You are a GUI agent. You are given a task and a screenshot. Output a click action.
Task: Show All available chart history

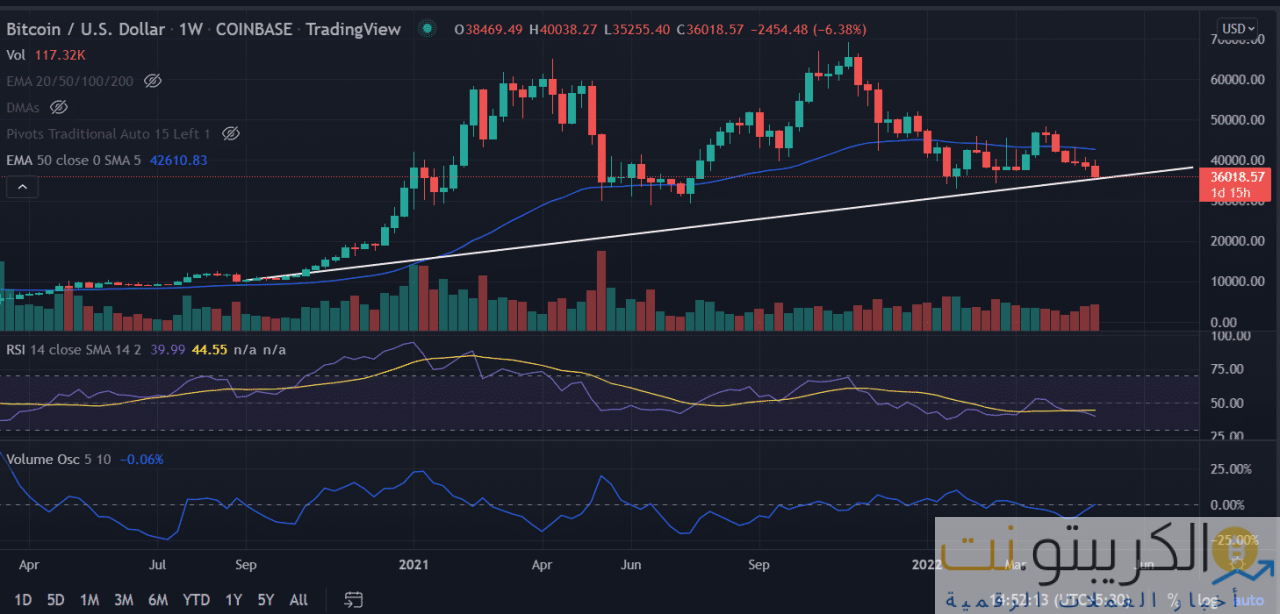coord(298,600)
